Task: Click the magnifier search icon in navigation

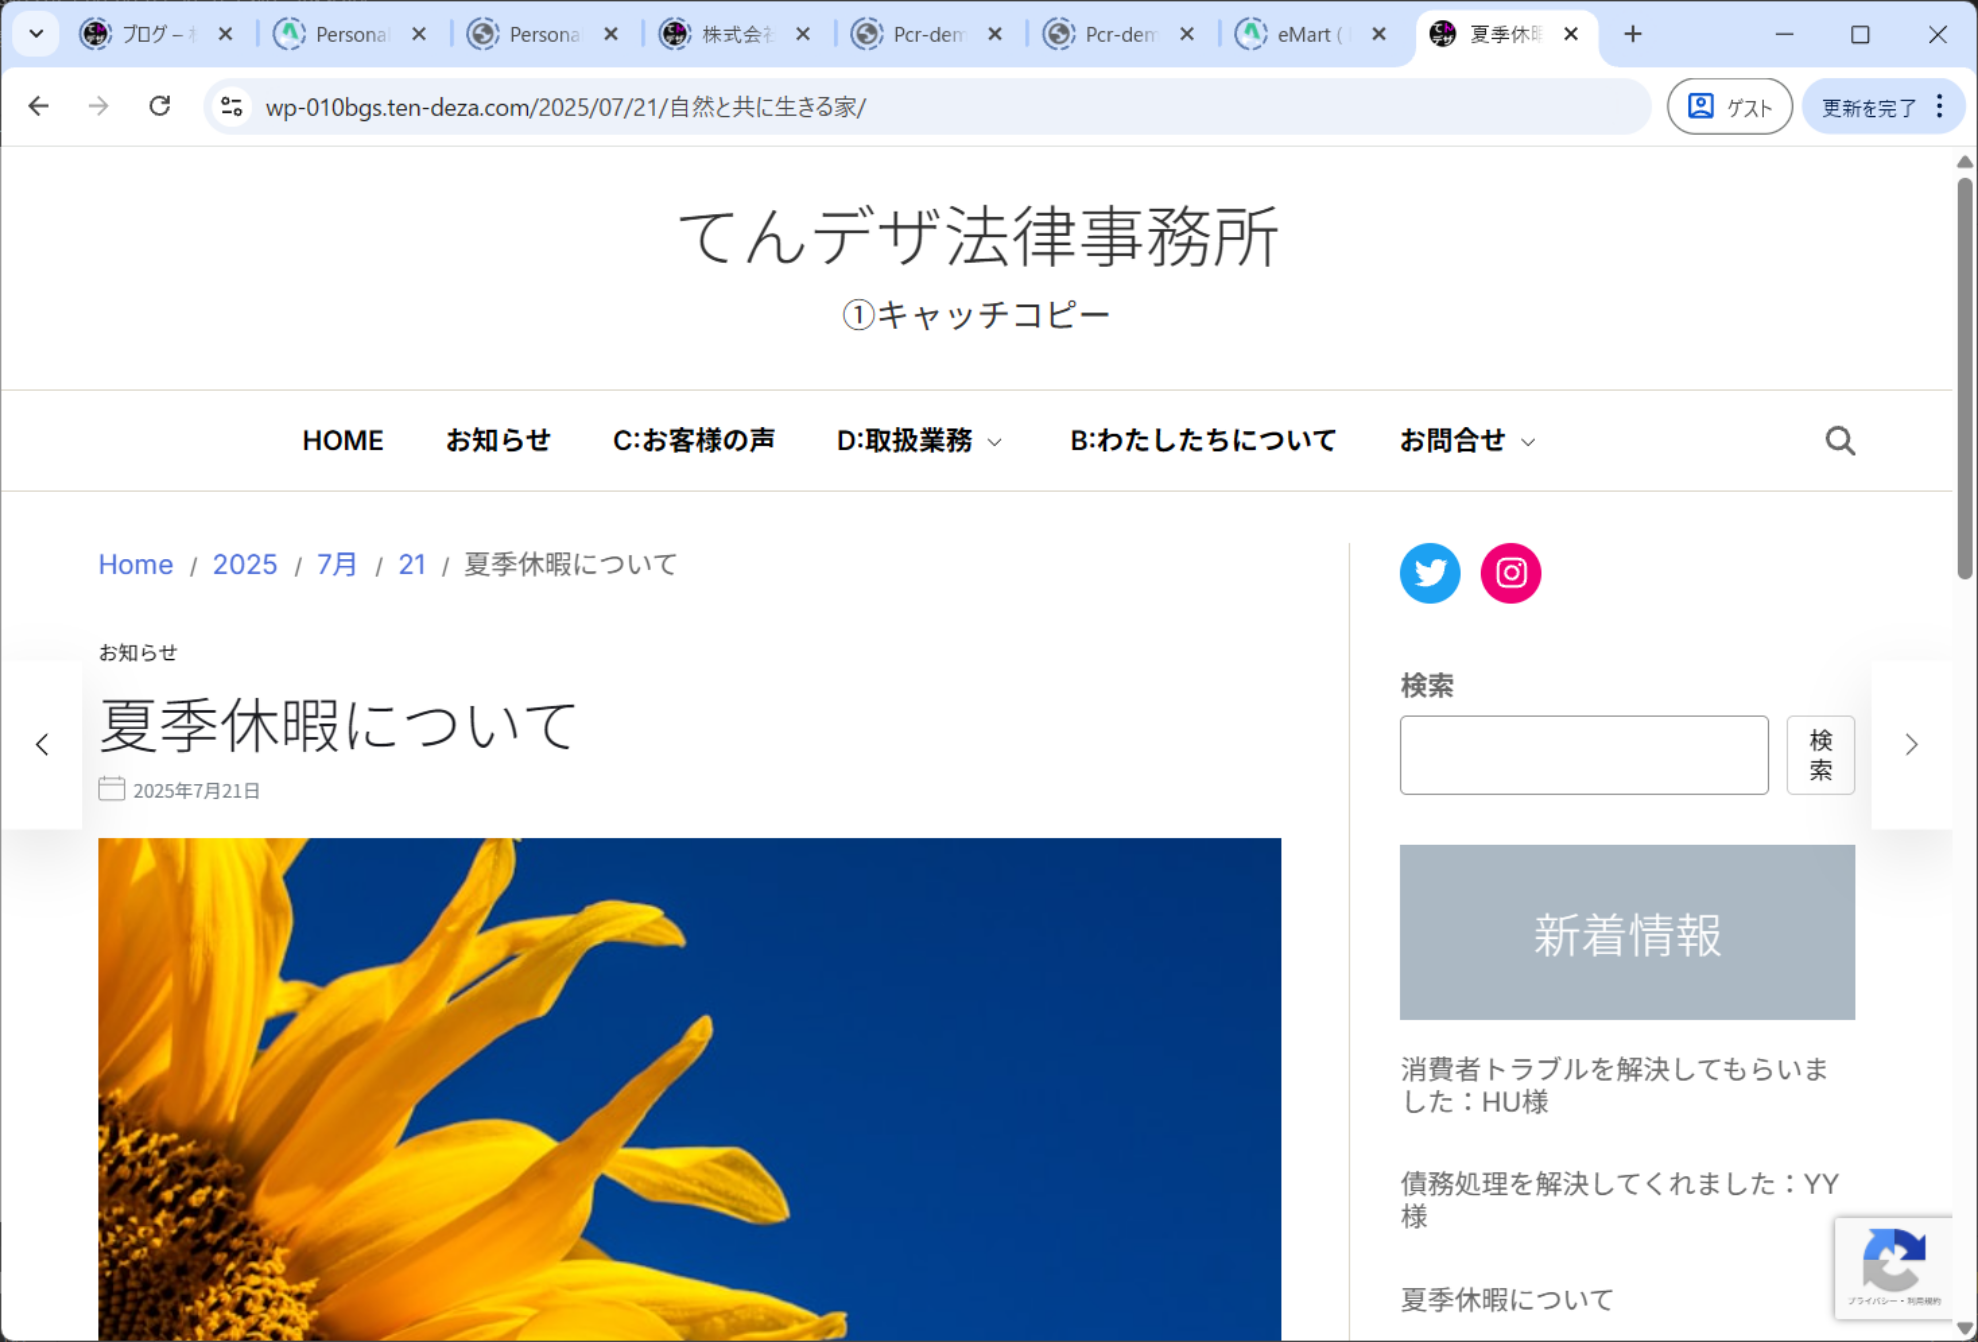Action: tap(1839, 441)
